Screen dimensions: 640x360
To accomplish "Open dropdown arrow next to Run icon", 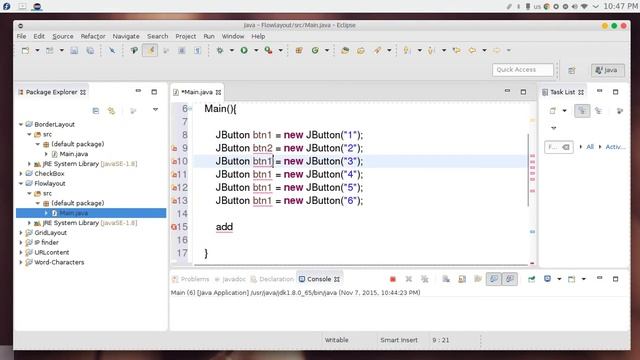I will 256,51.
